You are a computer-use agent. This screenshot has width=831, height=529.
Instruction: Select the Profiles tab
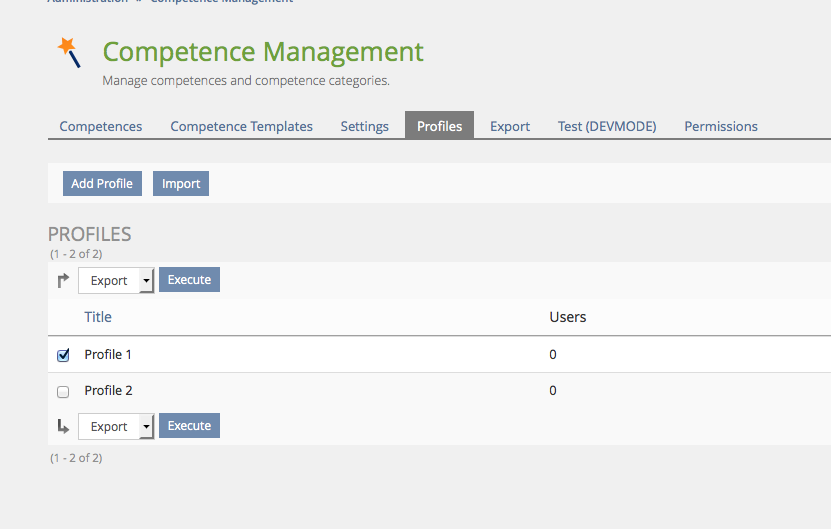coord(439,126)
